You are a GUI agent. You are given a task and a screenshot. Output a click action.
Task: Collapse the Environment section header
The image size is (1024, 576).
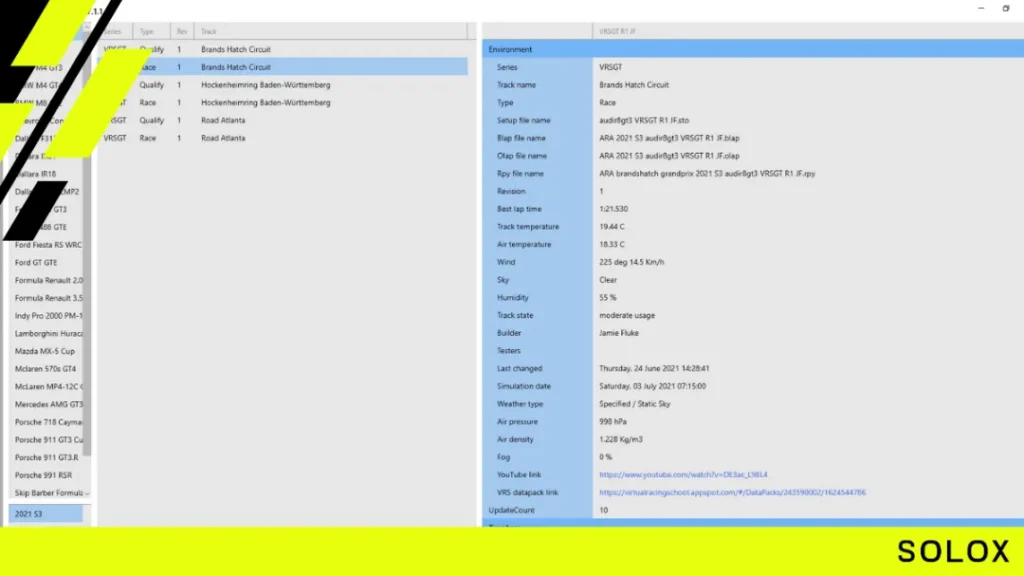753,49
